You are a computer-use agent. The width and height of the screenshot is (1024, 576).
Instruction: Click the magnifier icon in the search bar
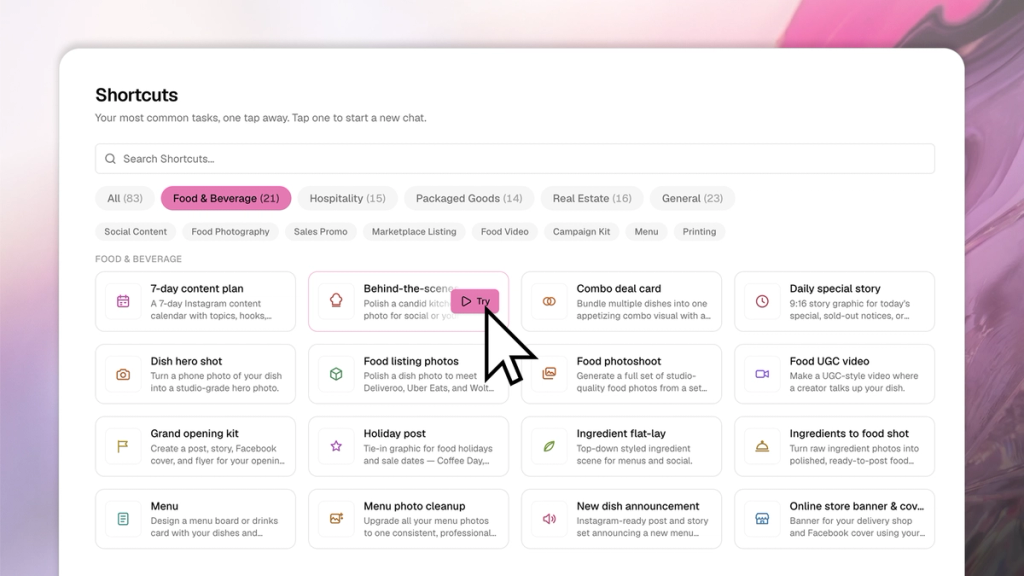[110, 159]
